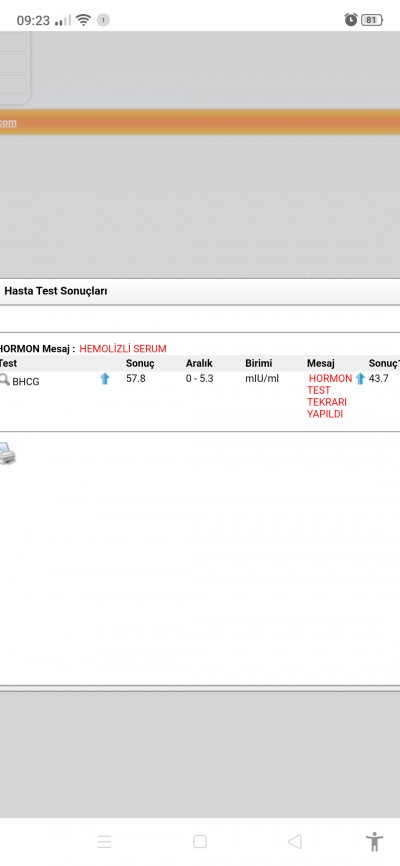The height and width of the screenshot is (866, 400).
Task: Click the HEMOLİZLİ SERUM message
Action: [123, 349]
